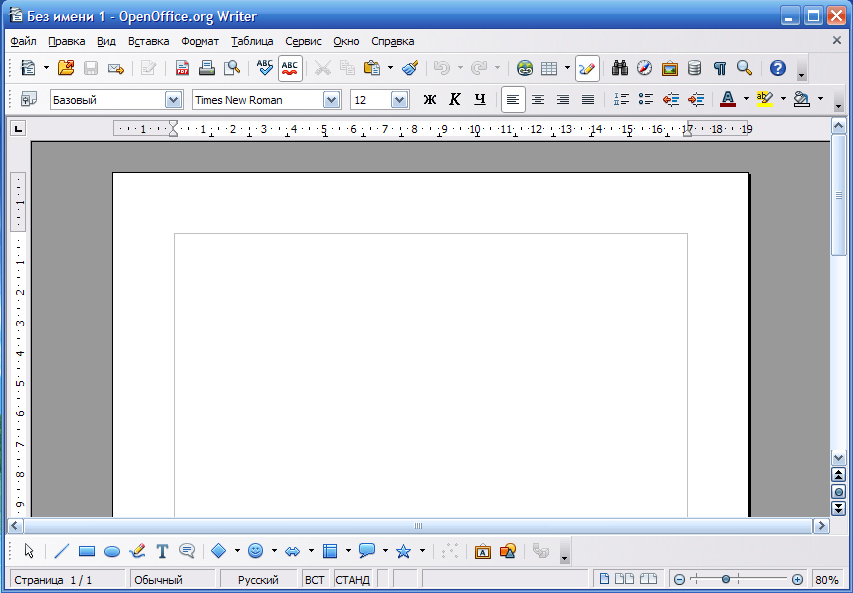Open the Navigator compass icon
Viewport: 853px width, 593px height.
(645, 68)
